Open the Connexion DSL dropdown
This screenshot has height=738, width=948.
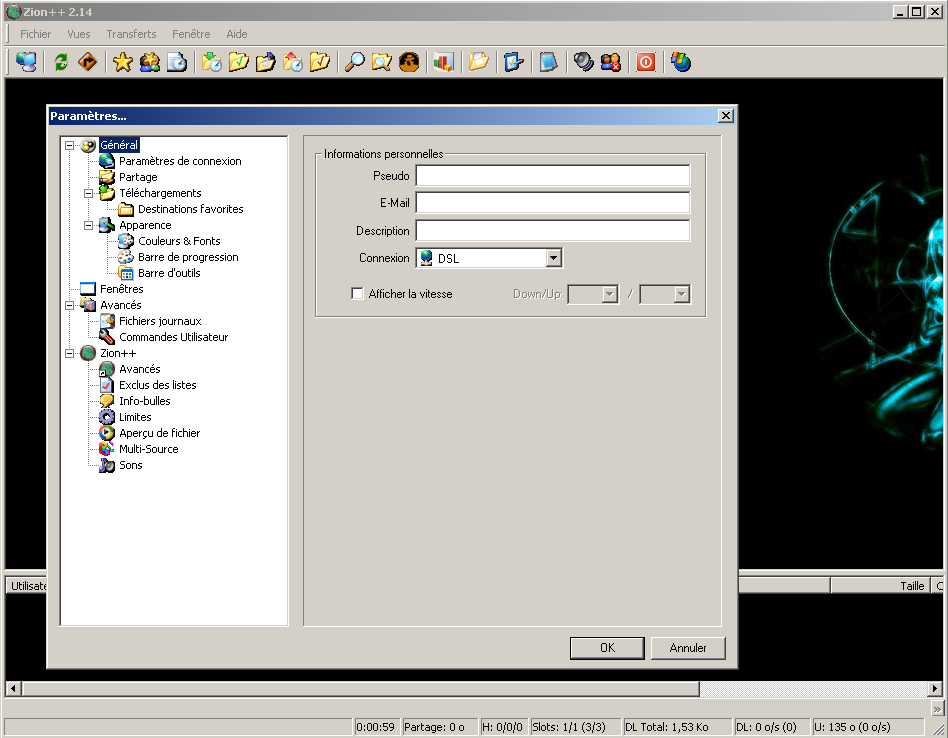[x=553, y=258]
